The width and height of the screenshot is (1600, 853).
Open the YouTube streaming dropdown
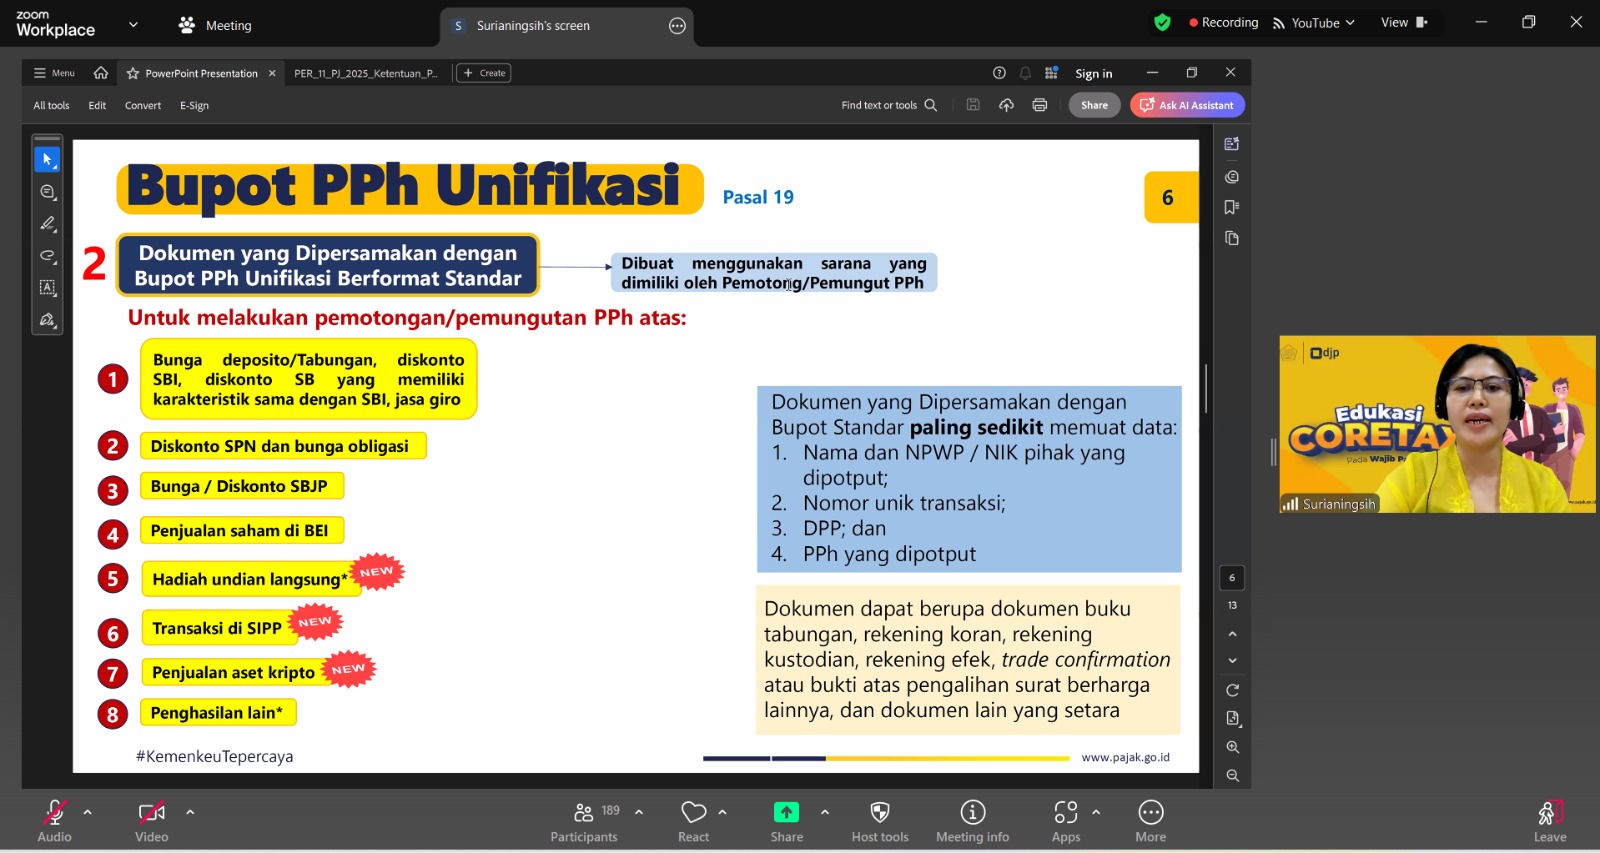click(x=1314, y=23)
